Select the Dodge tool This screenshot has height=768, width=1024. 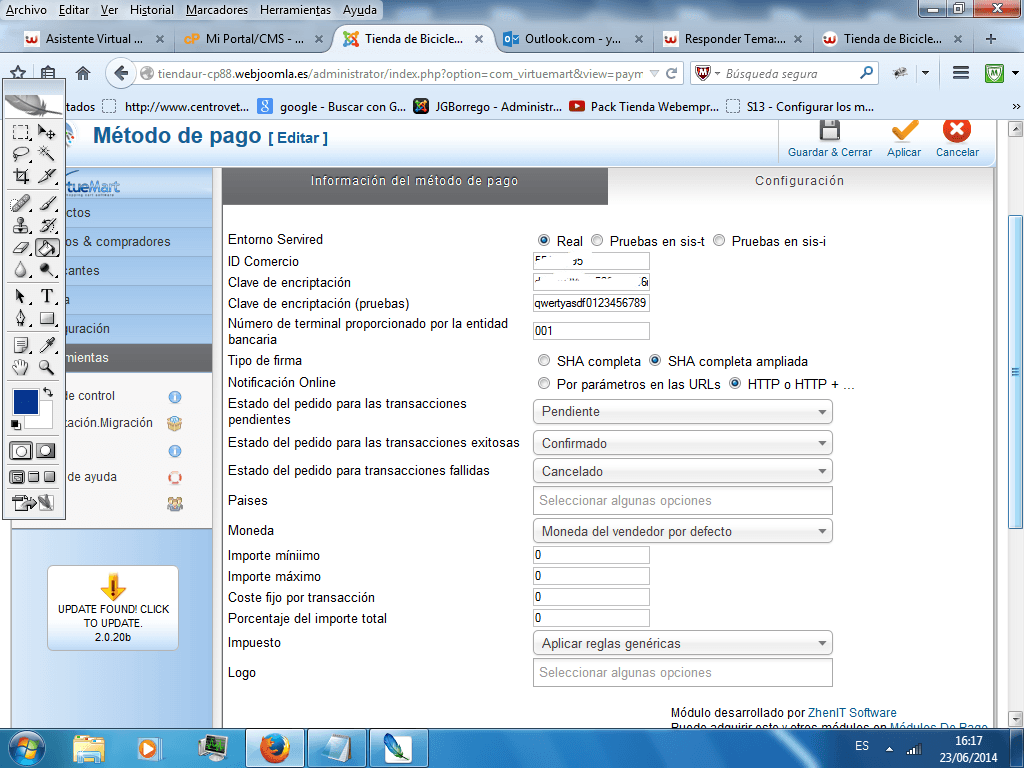pos(46,269)
